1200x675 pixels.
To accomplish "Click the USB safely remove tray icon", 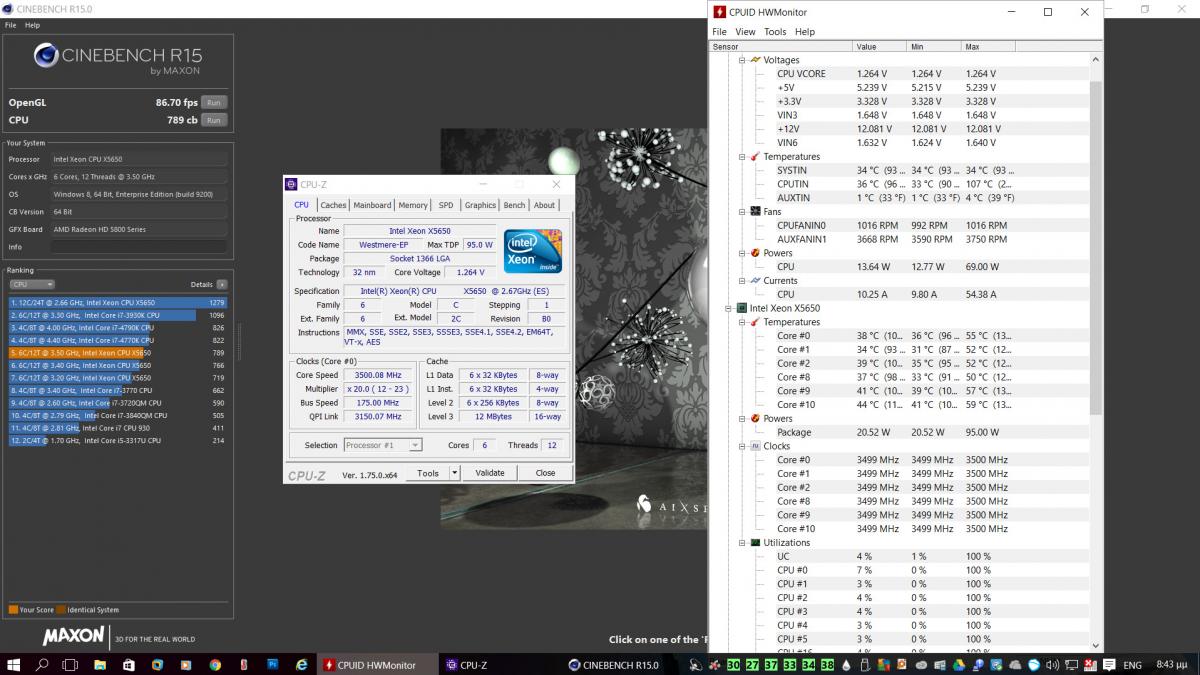I will coord(864,665).
